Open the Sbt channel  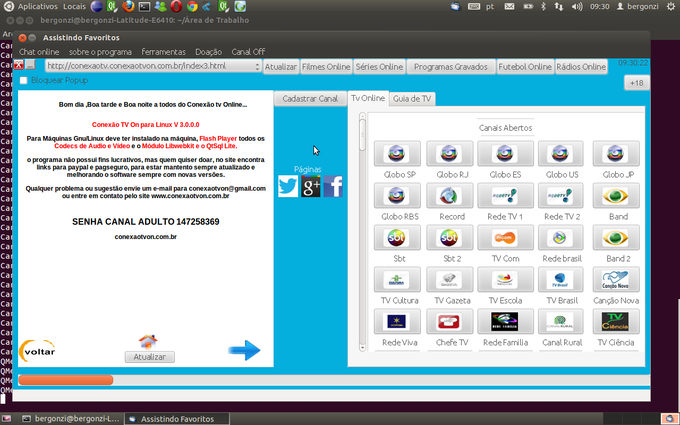(397, 238)
